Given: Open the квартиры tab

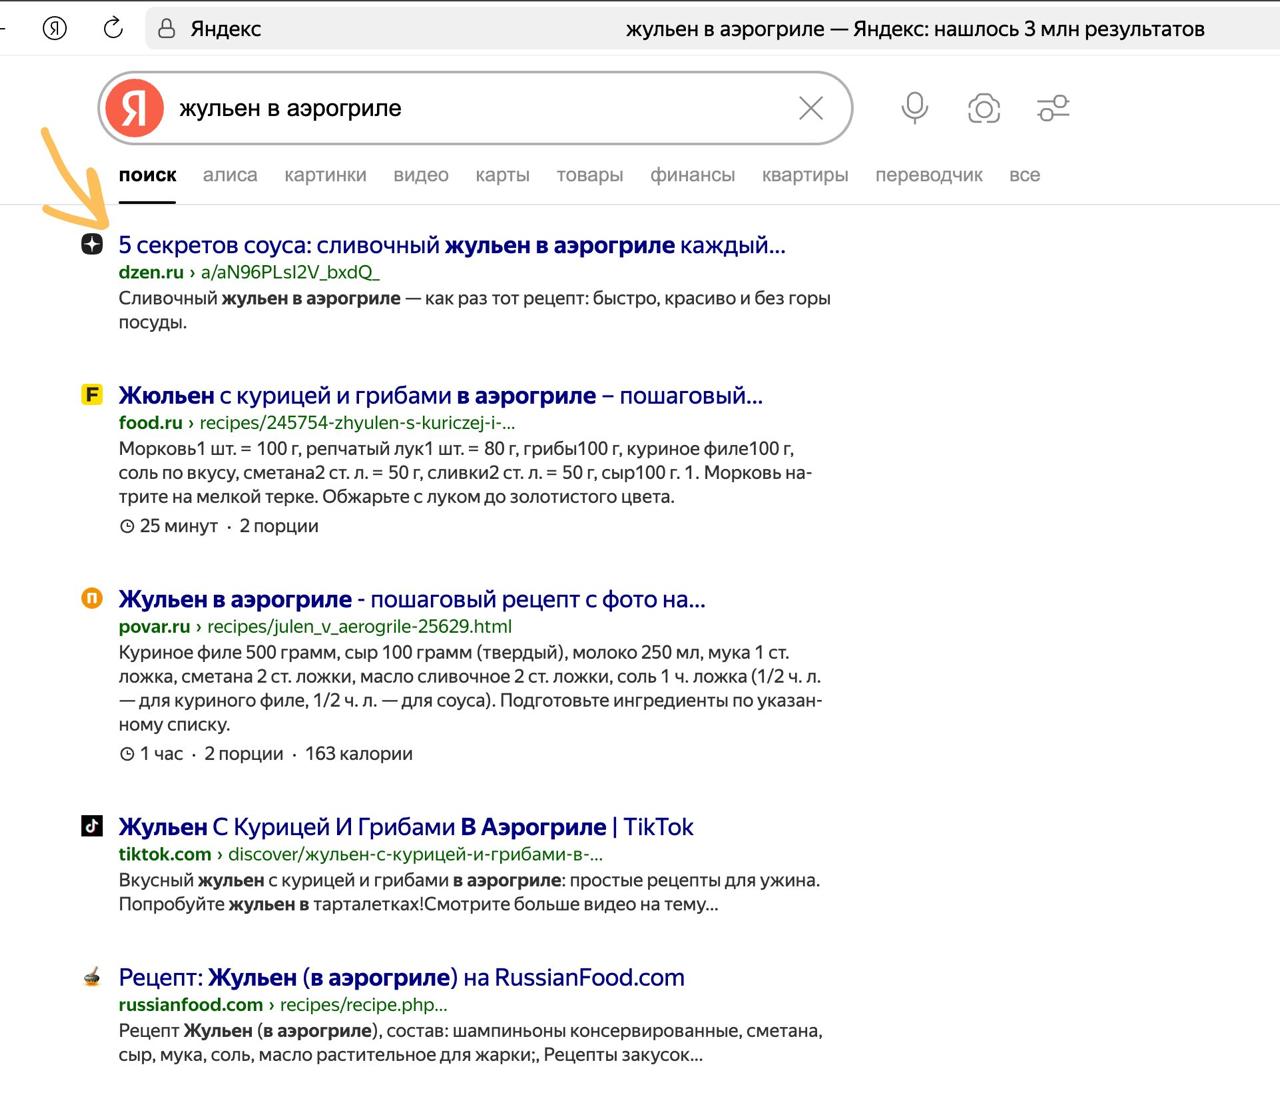Looking at the screenshot, I should pyautogui.click(x=805, y=175).
